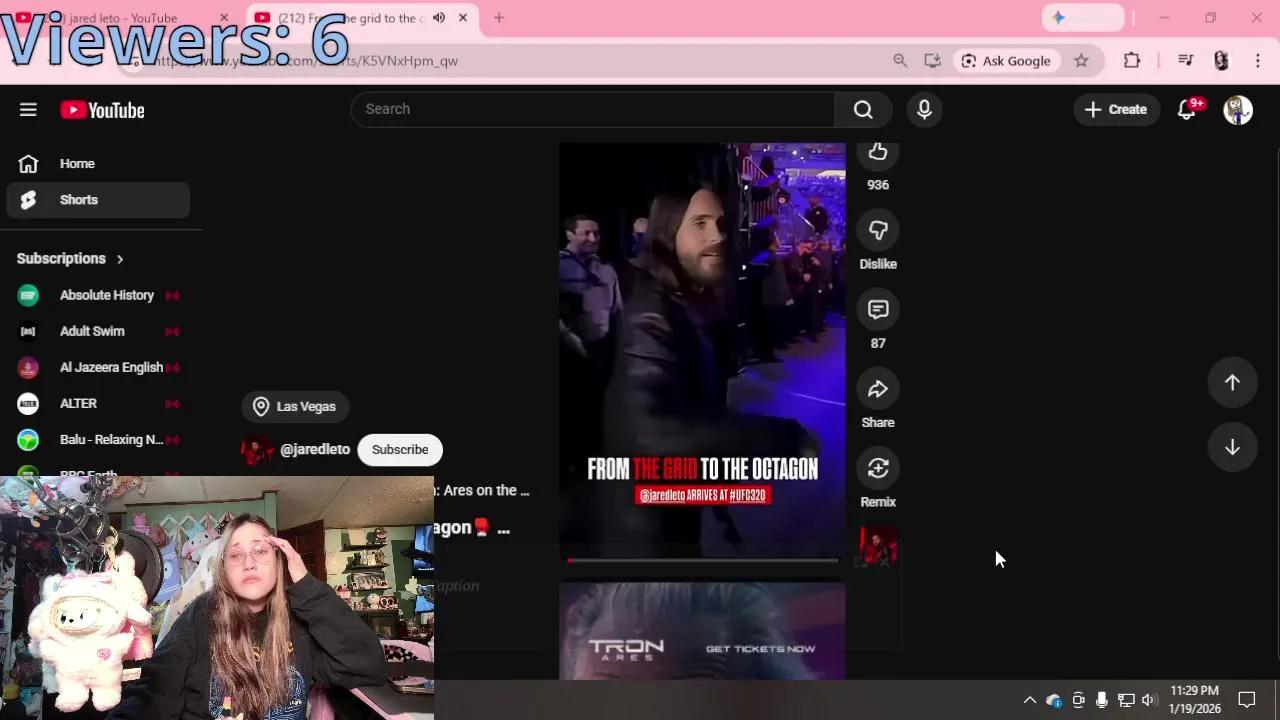Open the taskbar clock and date

(x=1195, y=700)
